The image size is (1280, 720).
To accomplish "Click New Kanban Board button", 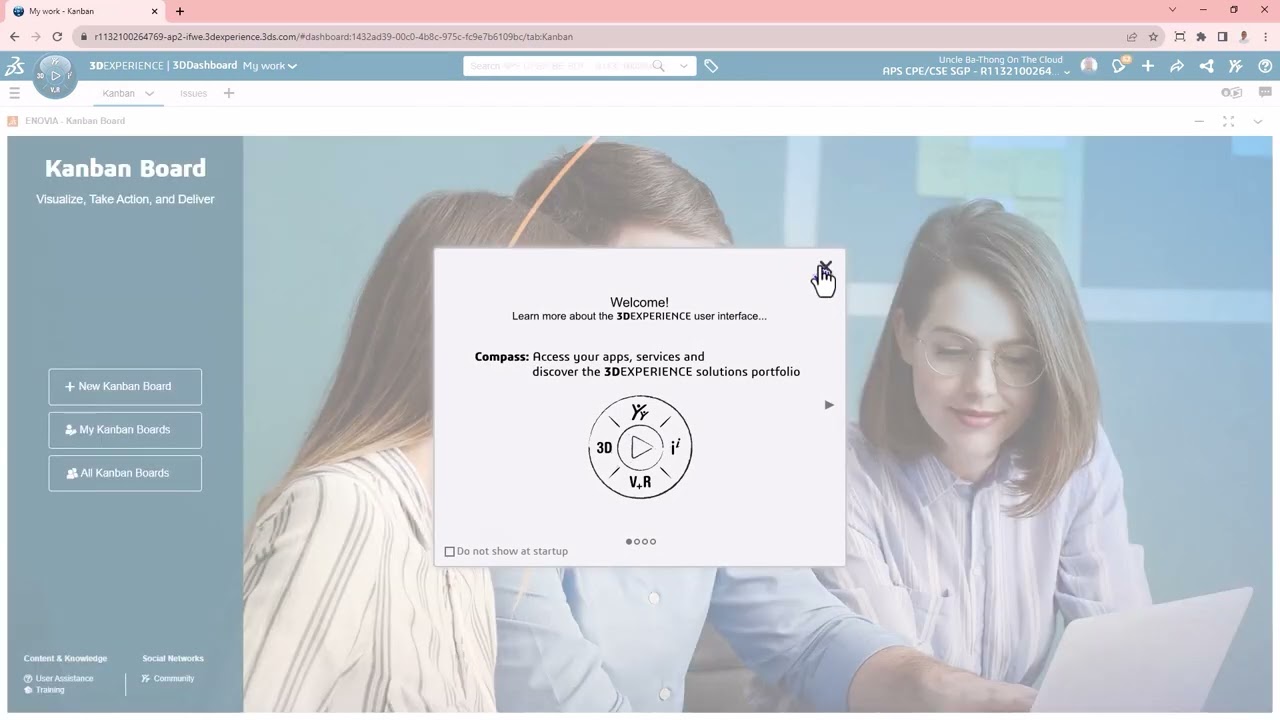I will coord(125,387).
